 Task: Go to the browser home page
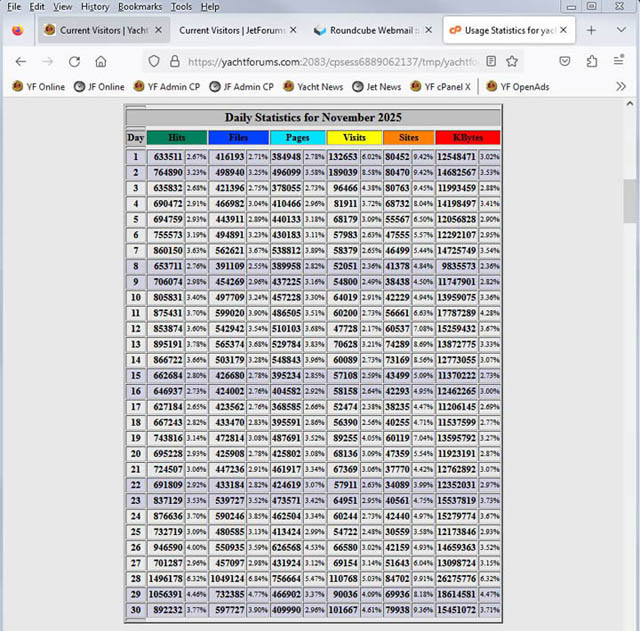(x=101, y=61)
